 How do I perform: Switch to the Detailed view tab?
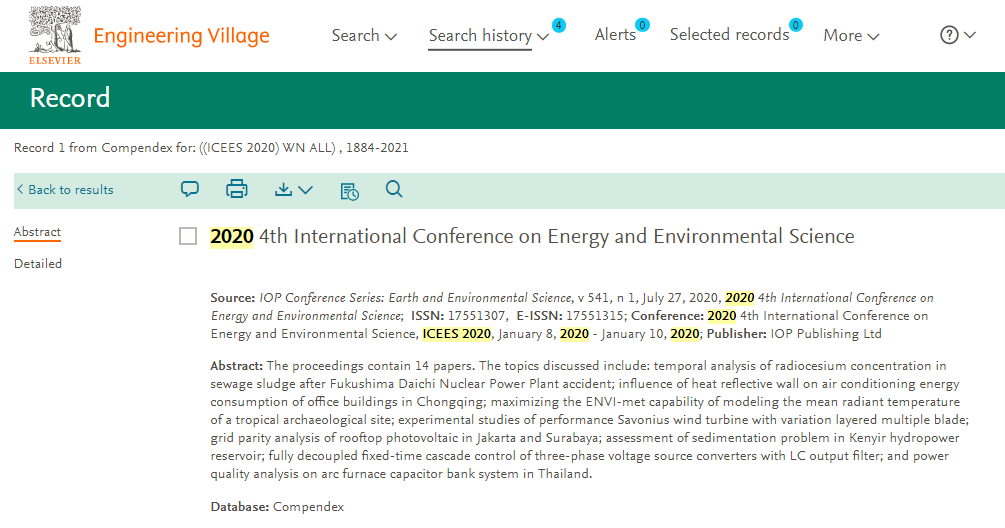(38, 264)
